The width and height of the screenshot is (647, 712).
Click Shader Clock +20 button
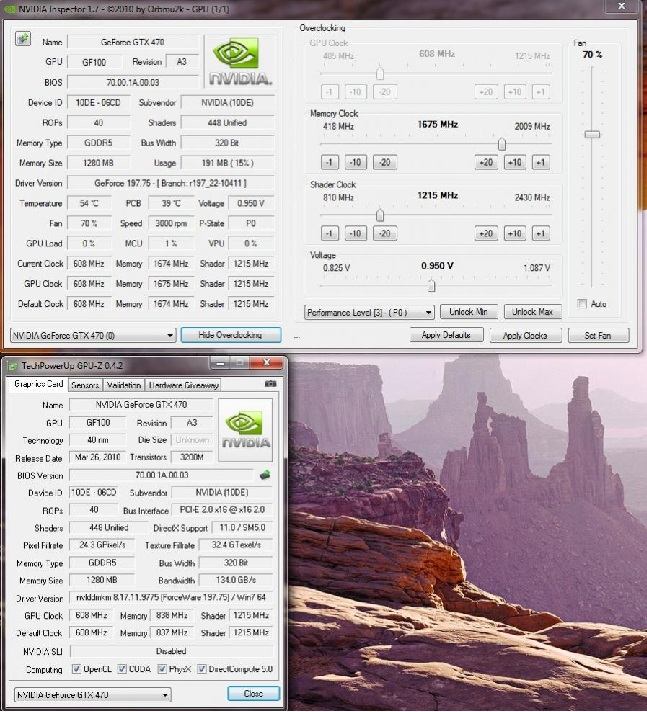[x=486, y=233]
